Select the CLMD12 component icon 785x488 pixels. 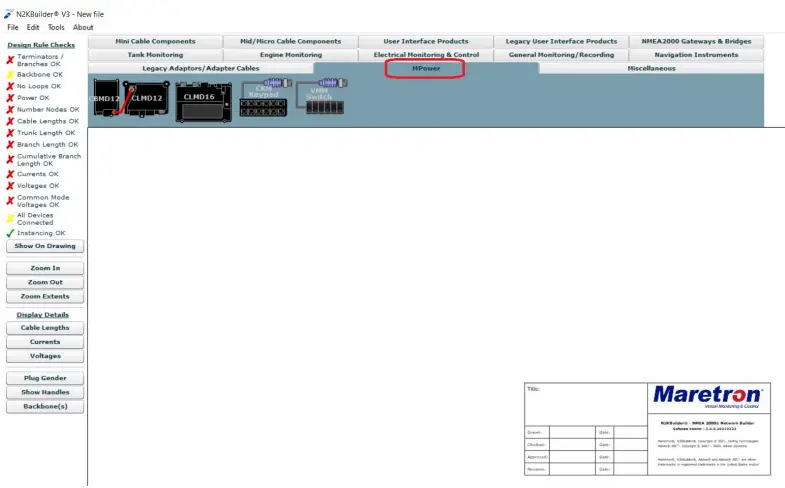[146, 99]
